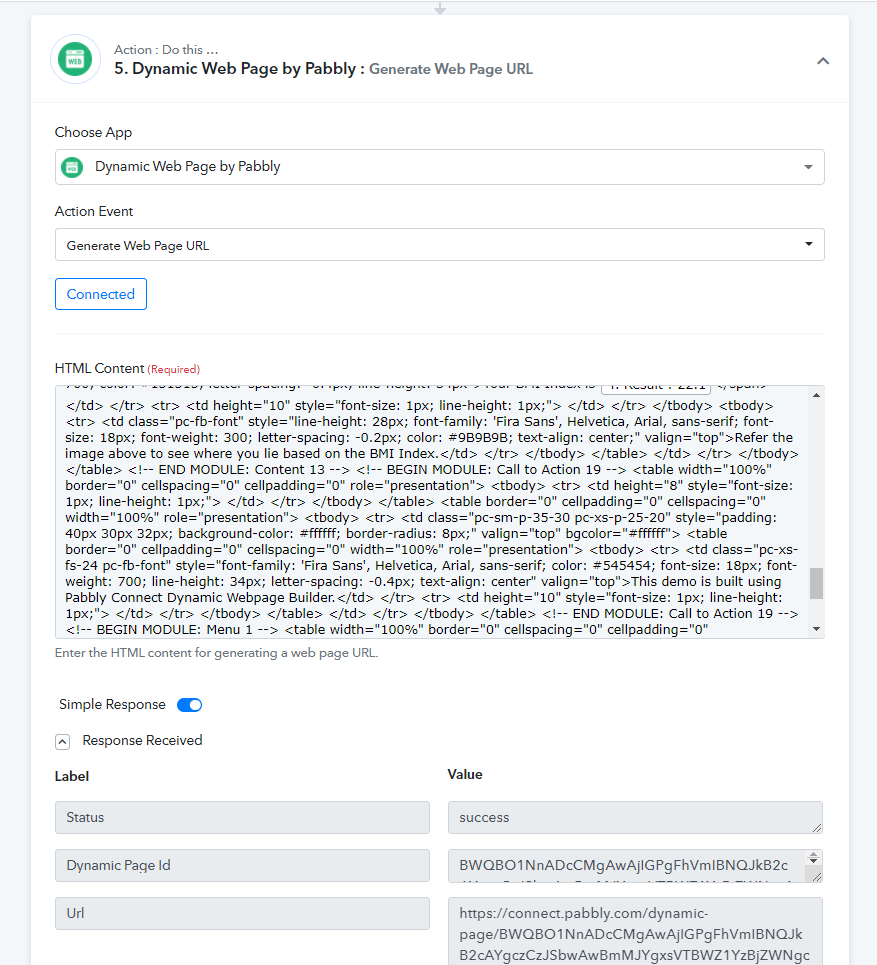Click the green Dynamic Web Page step icon
This screenshot has width=877, height=965.
click(75, 60)
